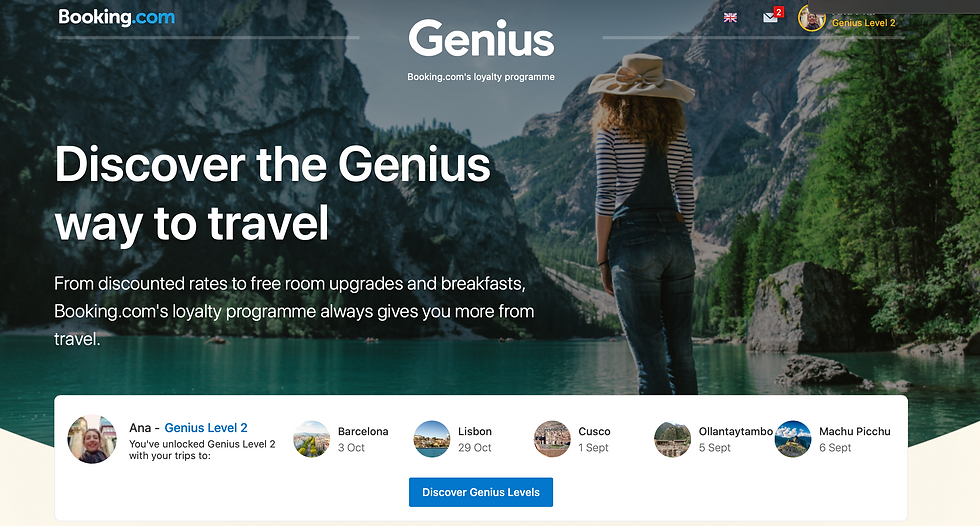Viewport: 980px width, 526px height.
Task: Open the mail notifications envelope icon
Action: pos(770,17)
